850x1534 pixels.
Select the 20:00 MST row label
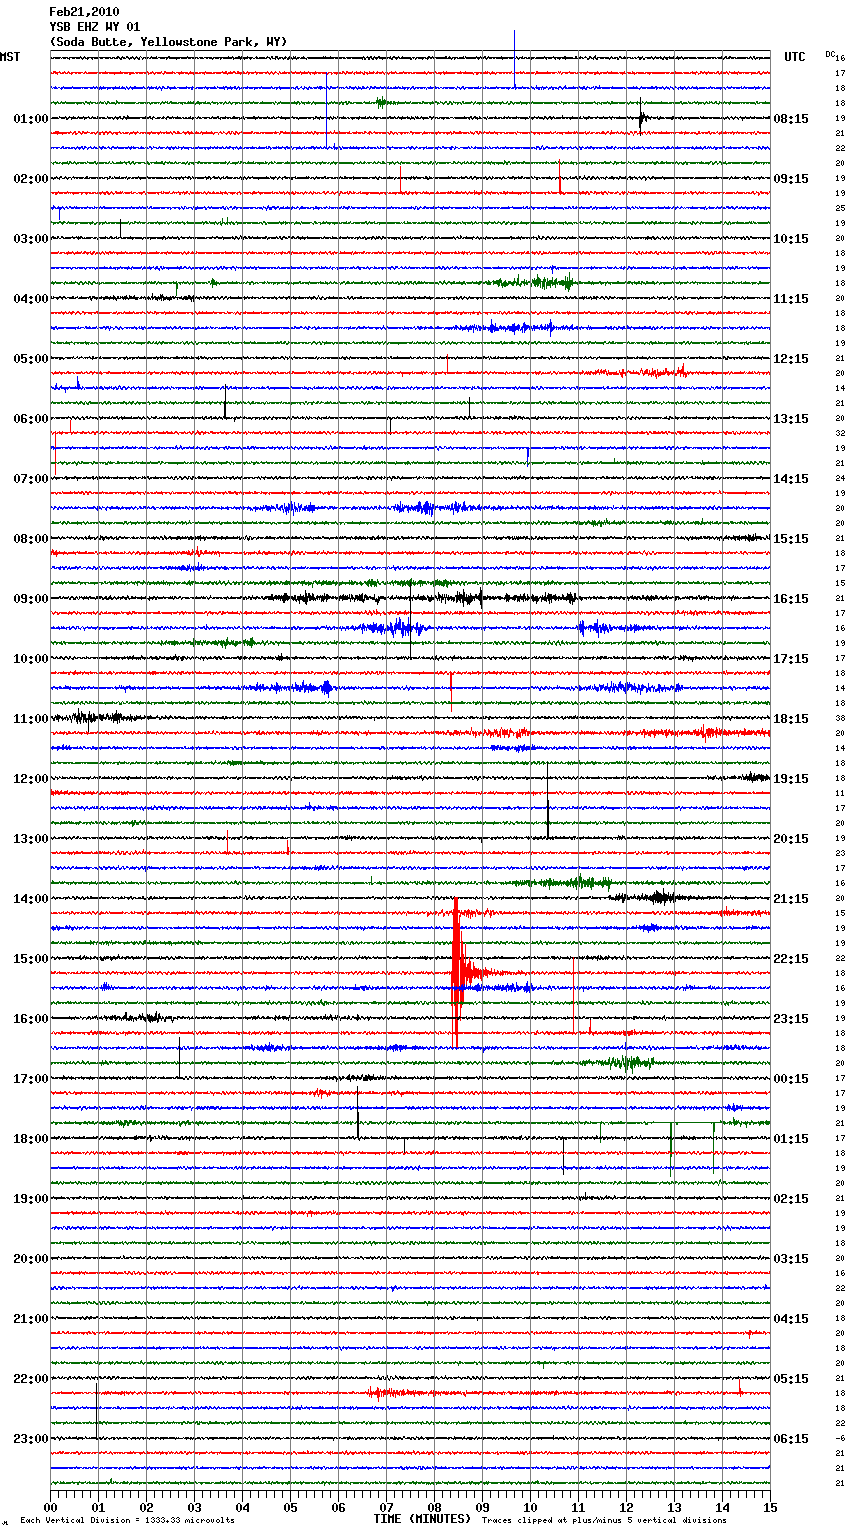pyautogui.click(x=30, y=1259)
